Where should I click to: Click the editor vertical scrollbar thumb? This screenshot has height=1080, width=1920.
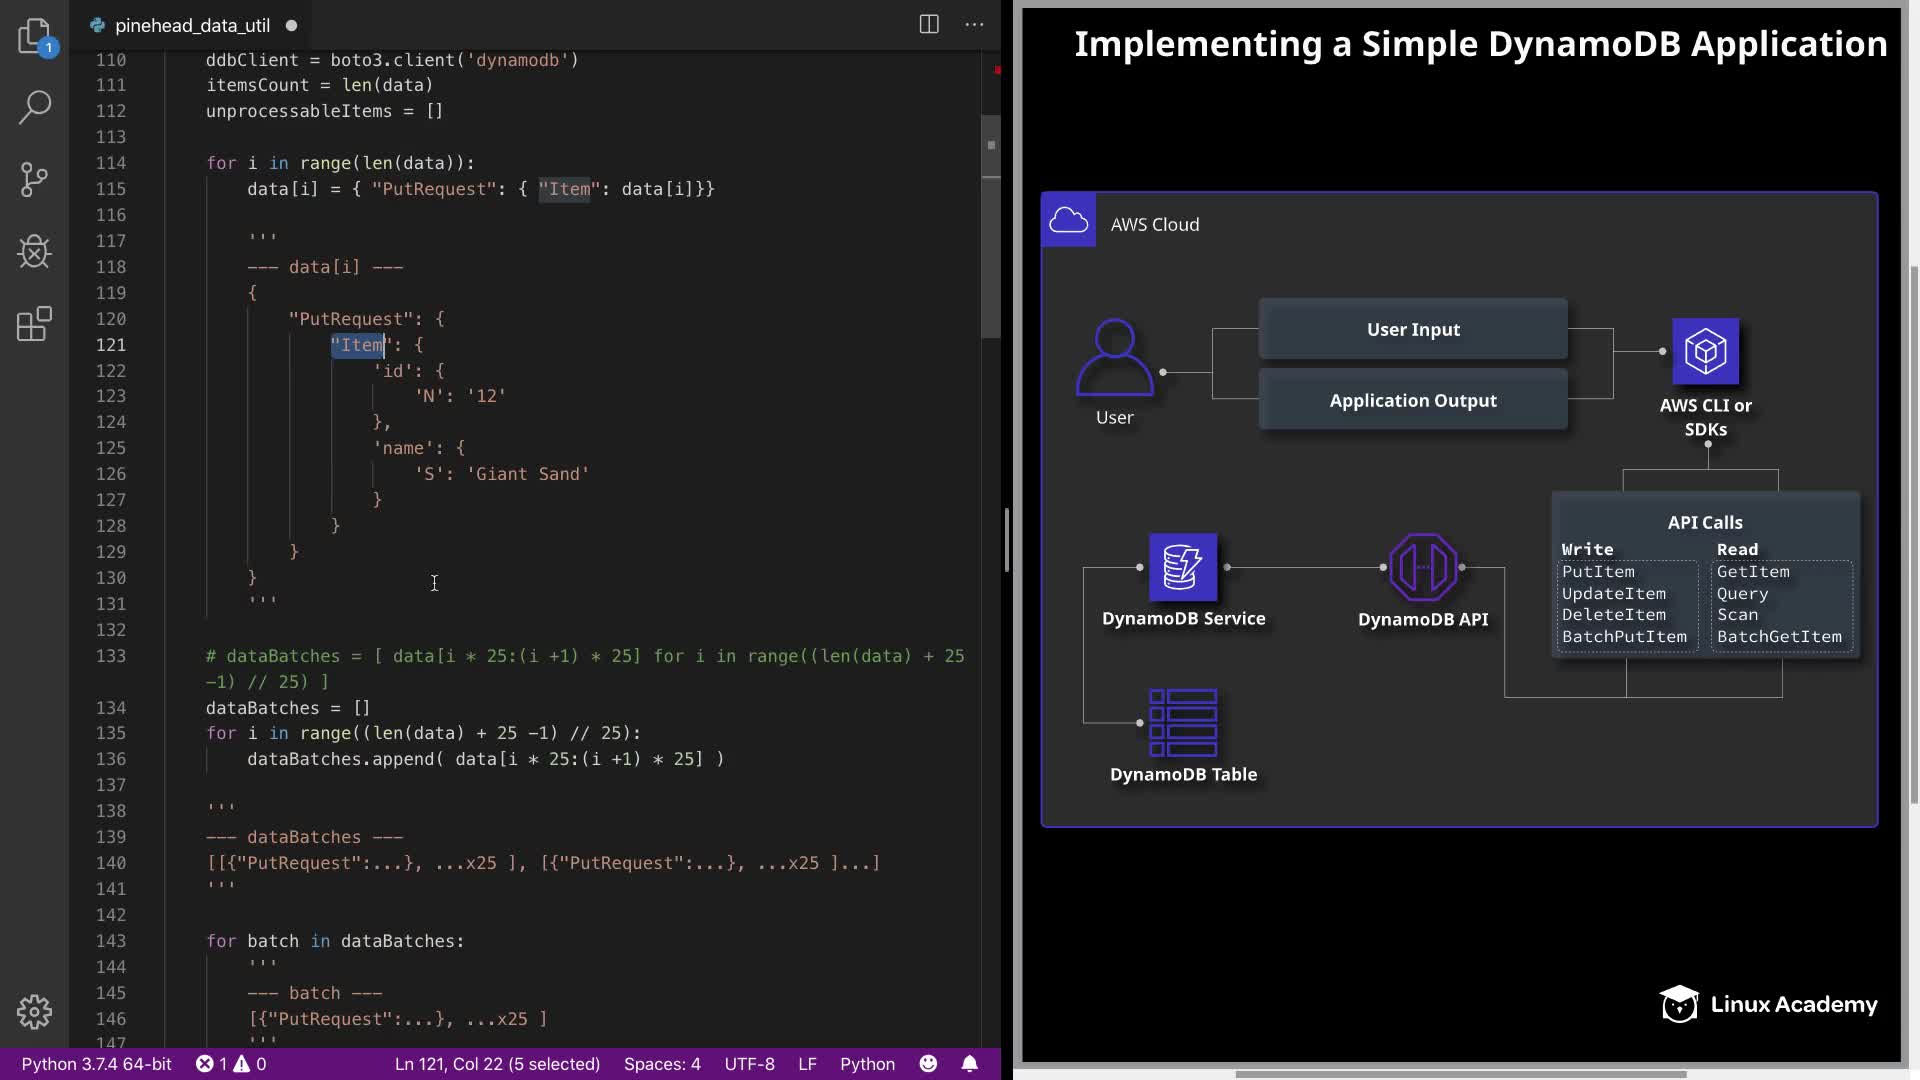[991, 226]
